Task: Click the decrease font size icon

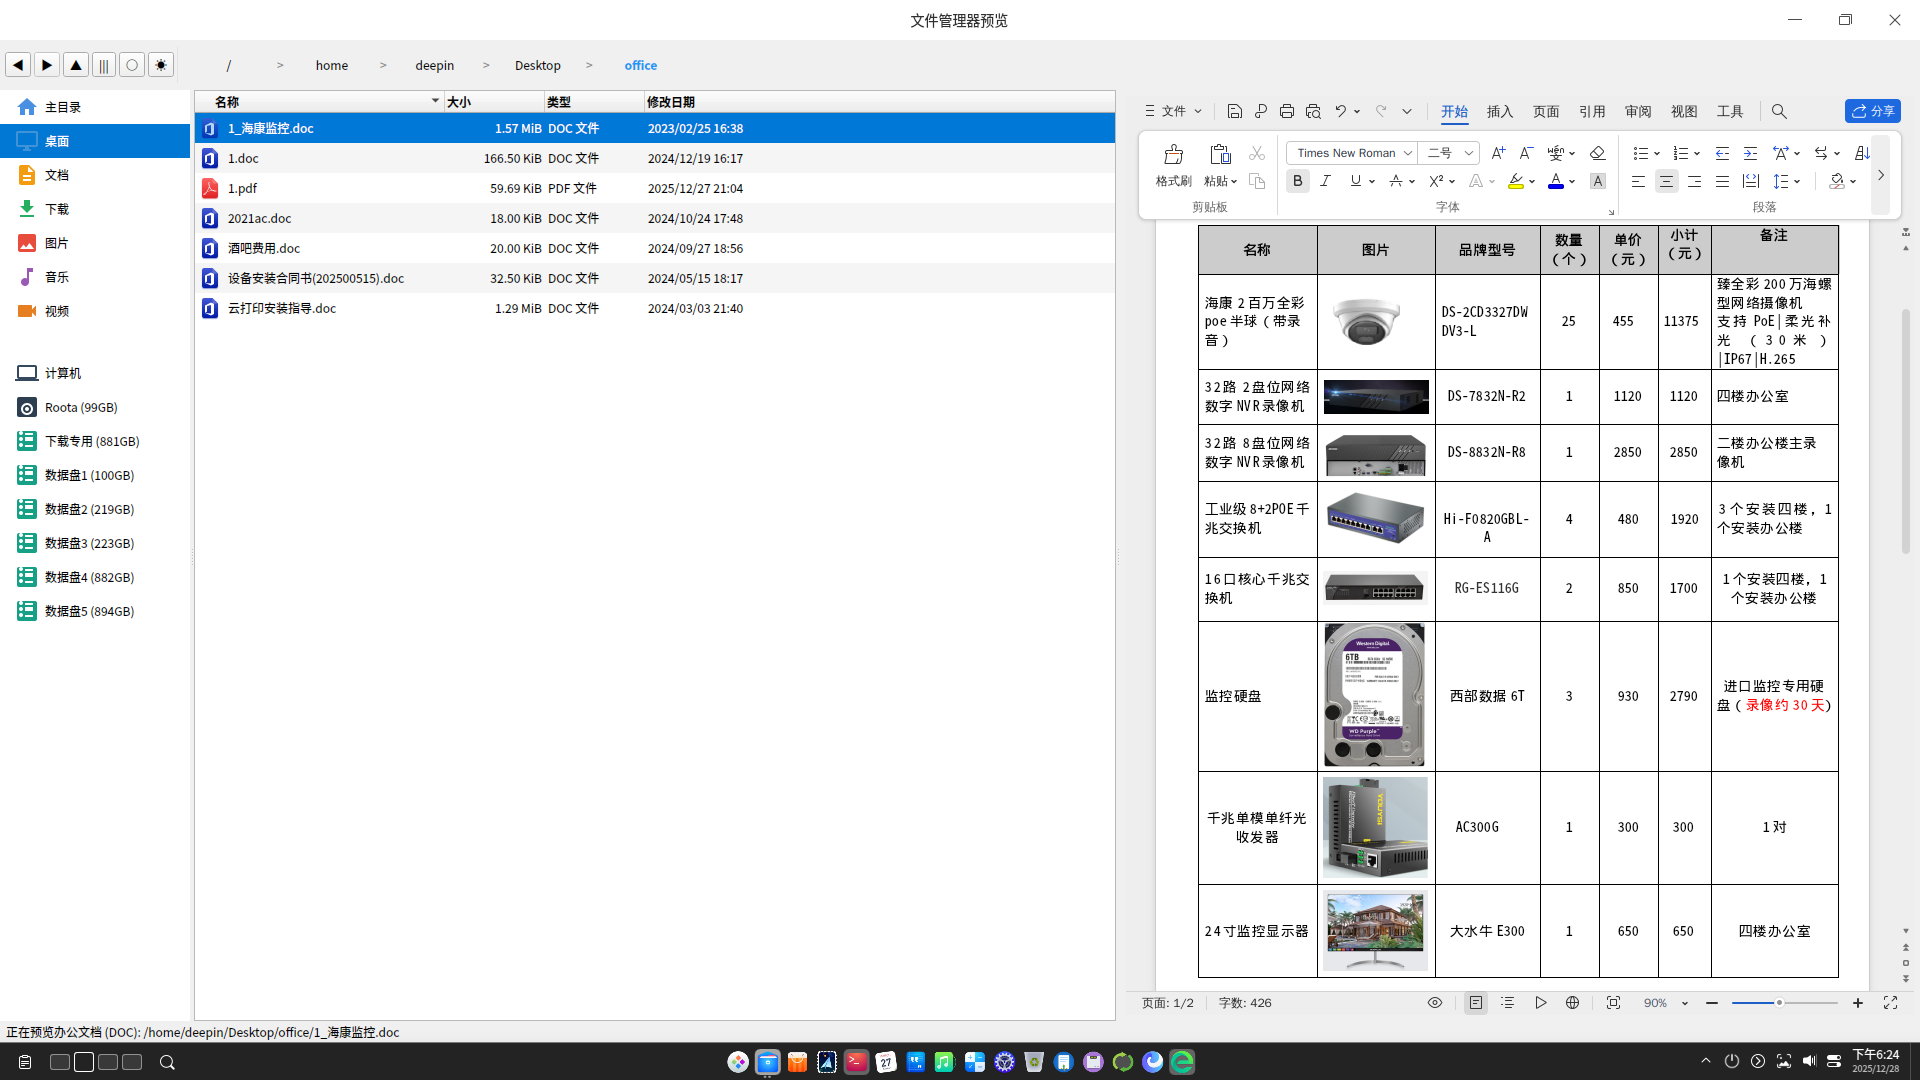Action: (x=1526, y=153)
